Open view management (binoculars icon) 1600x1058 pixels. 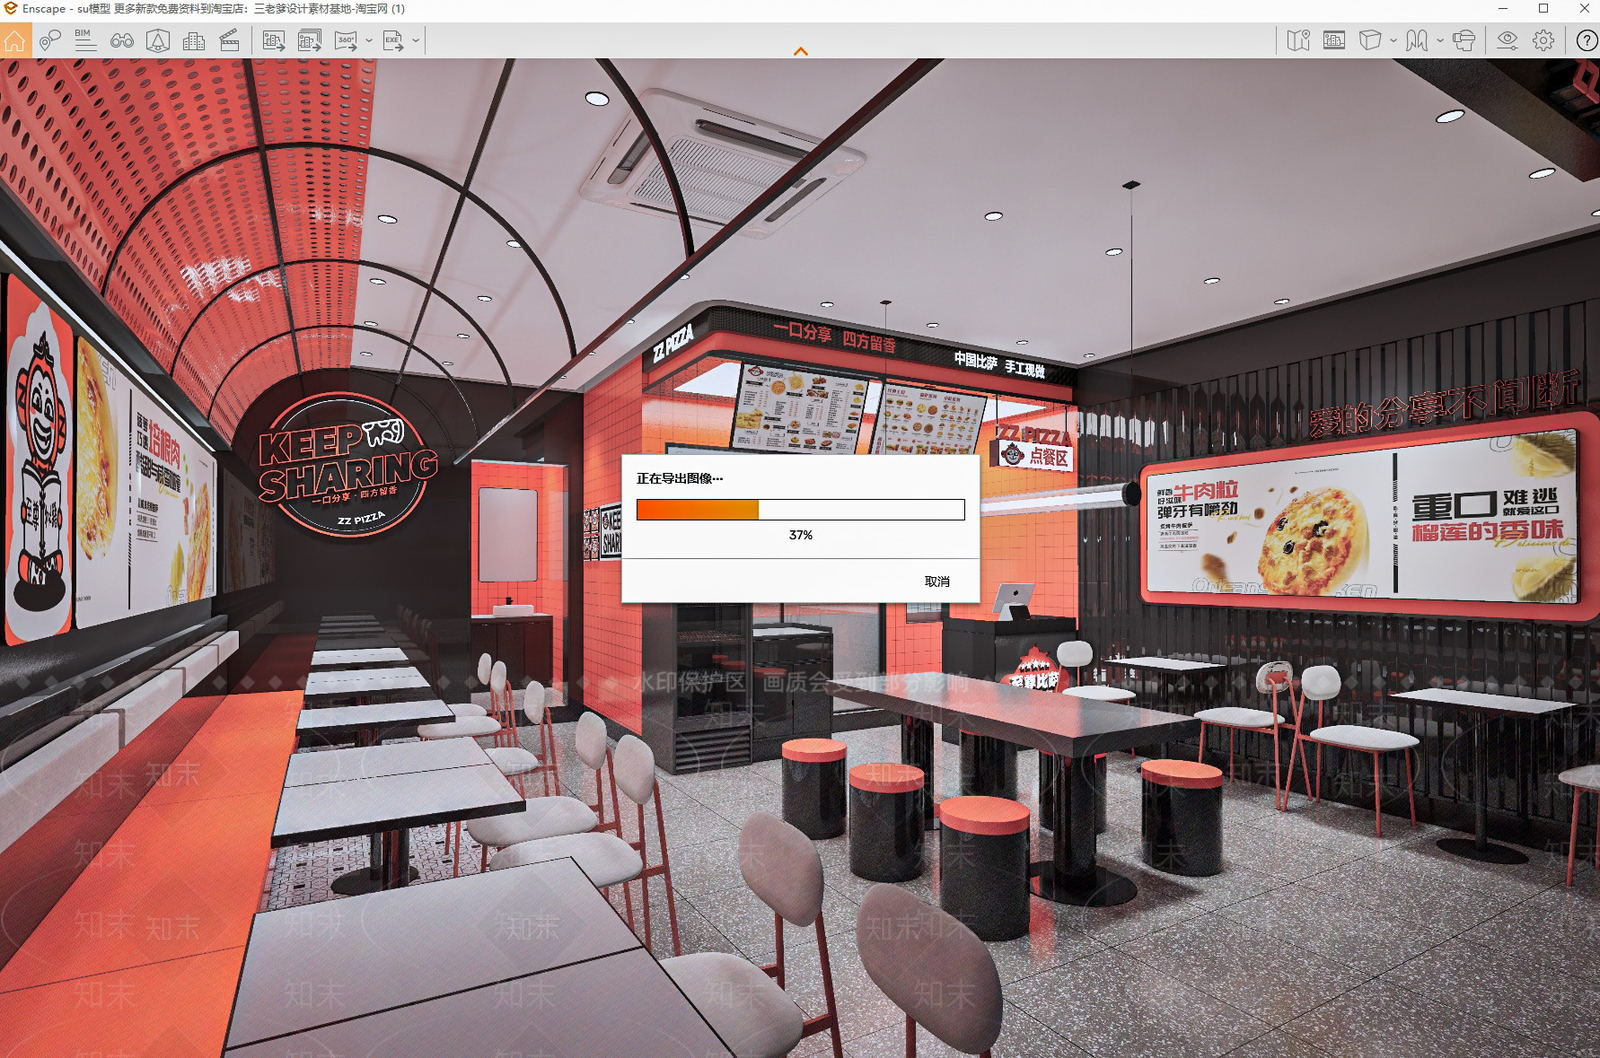pyautogui.click(x=122, y=41)
